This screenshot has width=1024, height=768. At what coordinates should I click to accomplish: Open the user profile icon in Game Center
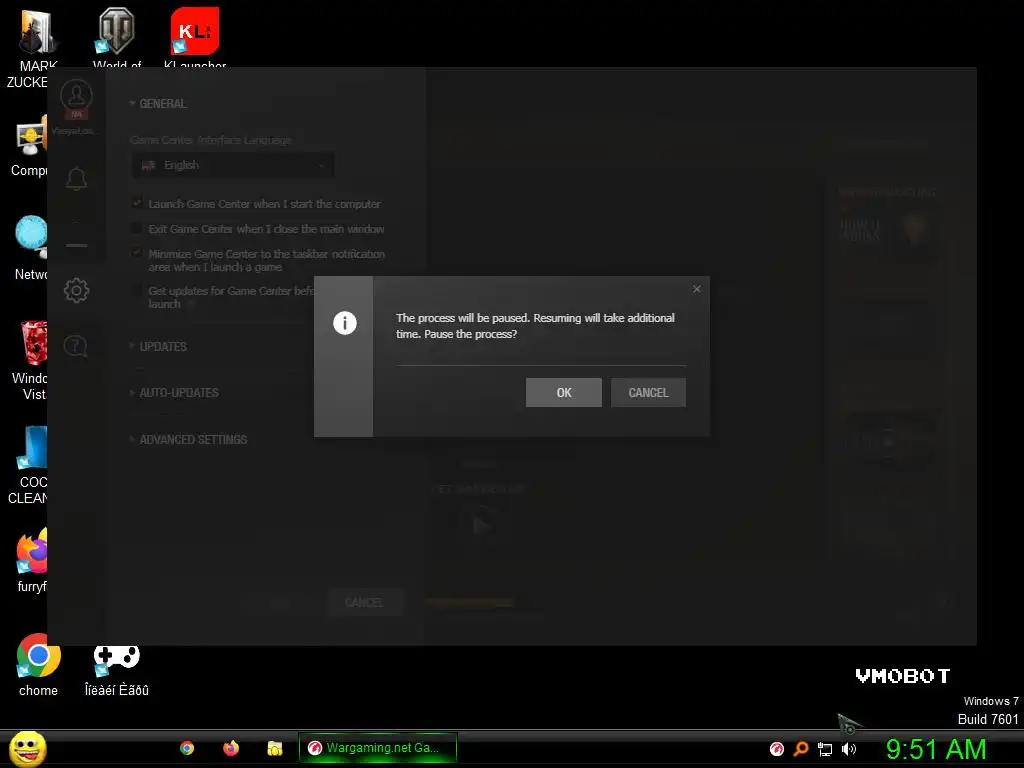click(76, 96)
